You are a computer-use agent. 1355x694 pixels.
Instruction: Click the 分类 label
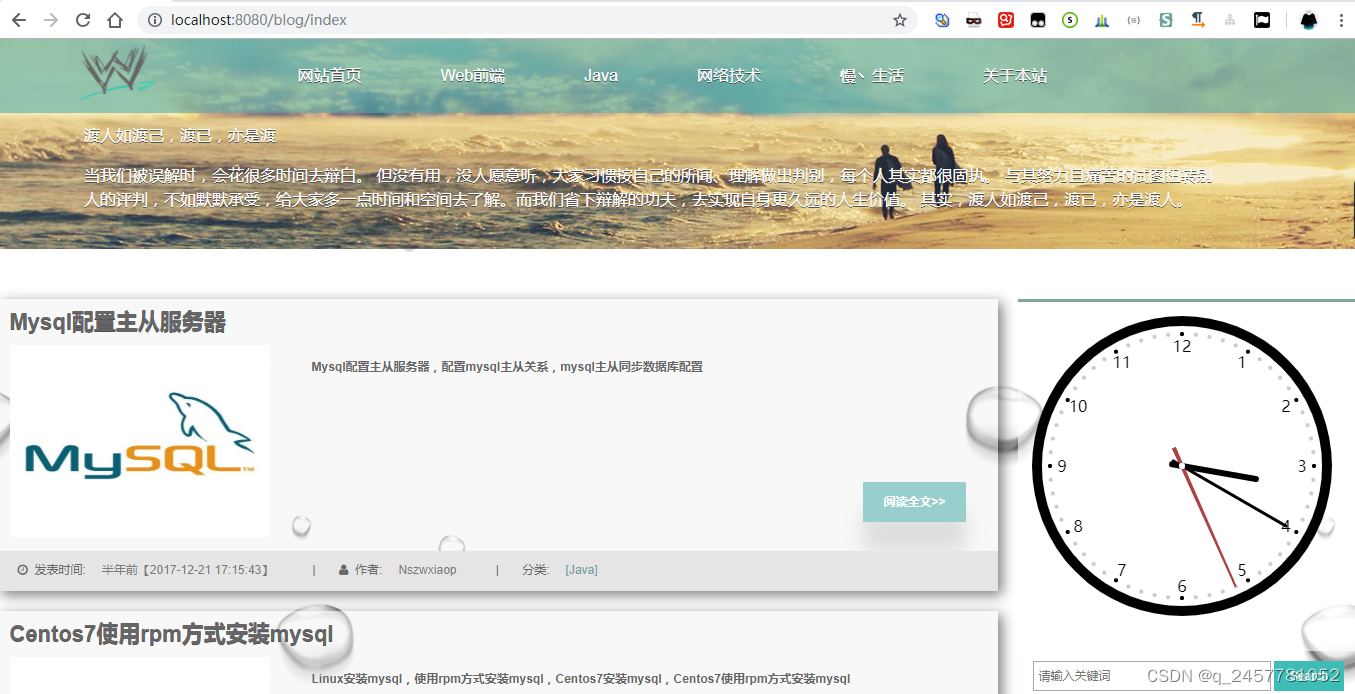[536, 570]
